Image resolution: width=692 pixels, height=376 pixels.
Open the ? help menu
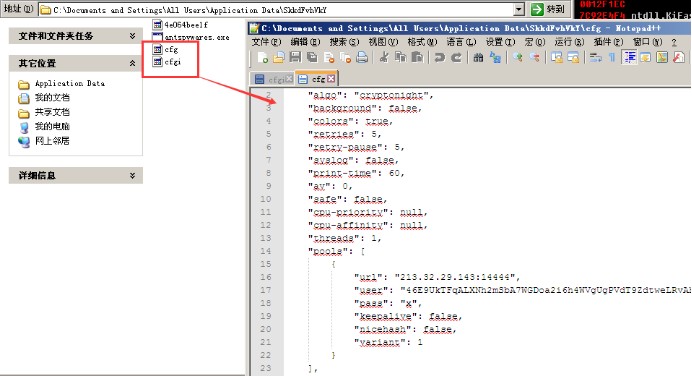point(674,42)
